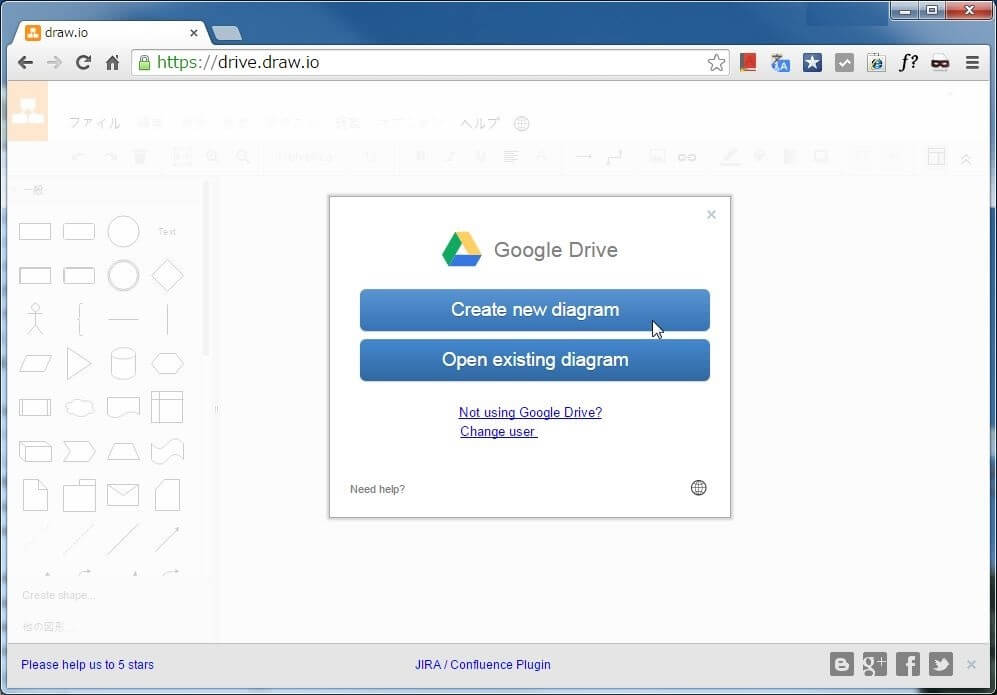997x695 pixels.
Task: Follow the 'Not using Google Drive?' link
Action: point(530,412)
